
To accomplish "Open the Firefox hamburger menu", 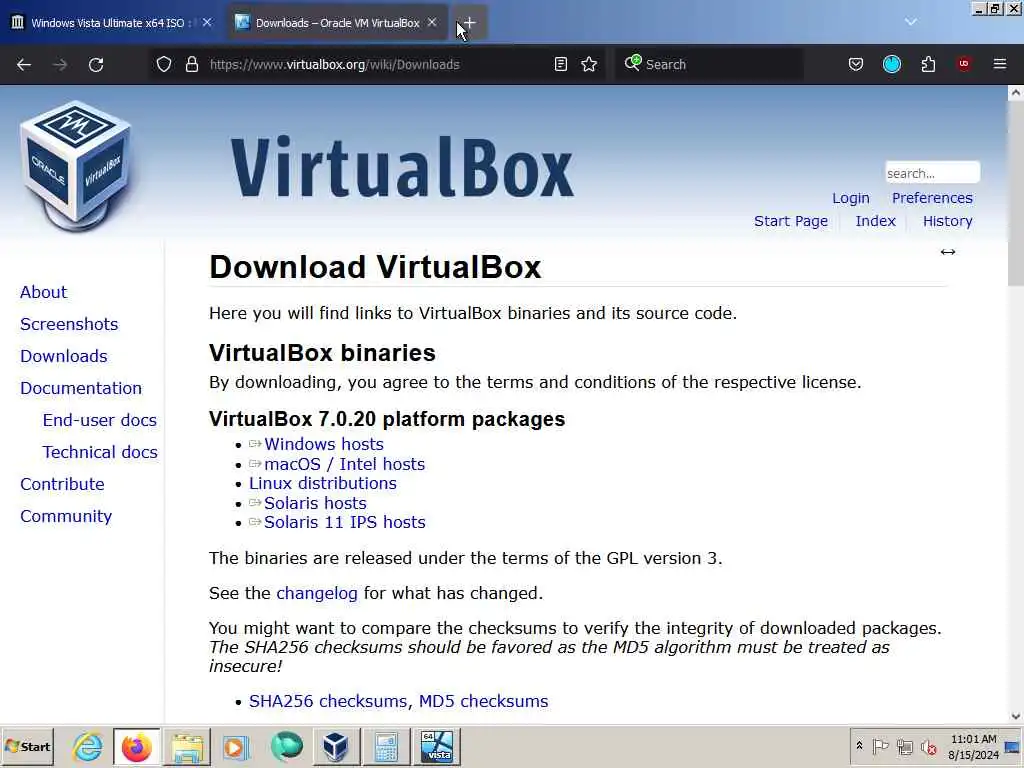I will click(x=1000, y=64).
